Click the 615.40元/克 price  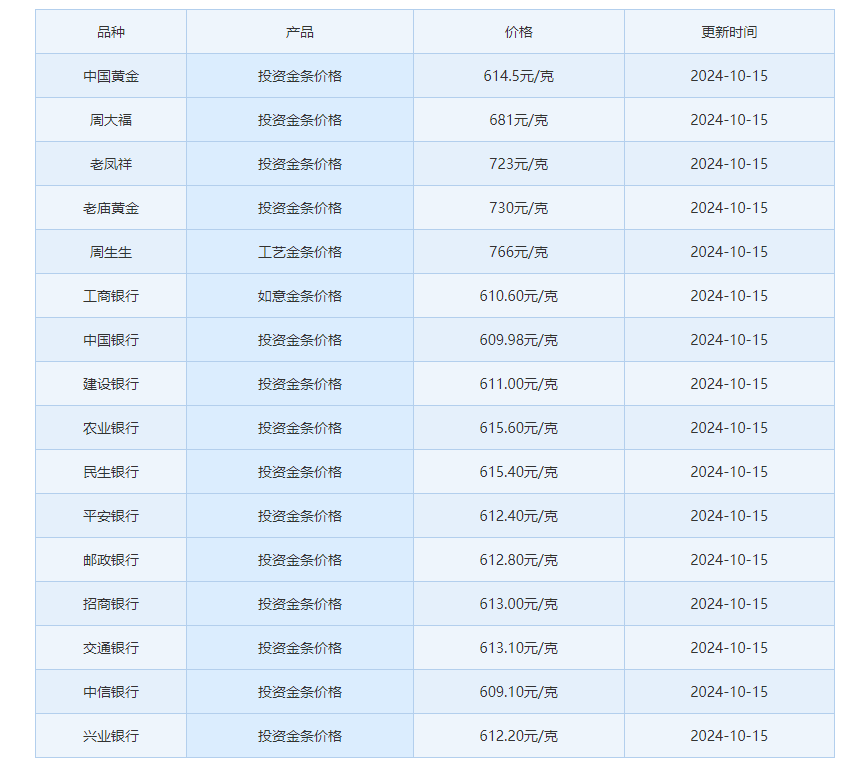click(518, 472)
